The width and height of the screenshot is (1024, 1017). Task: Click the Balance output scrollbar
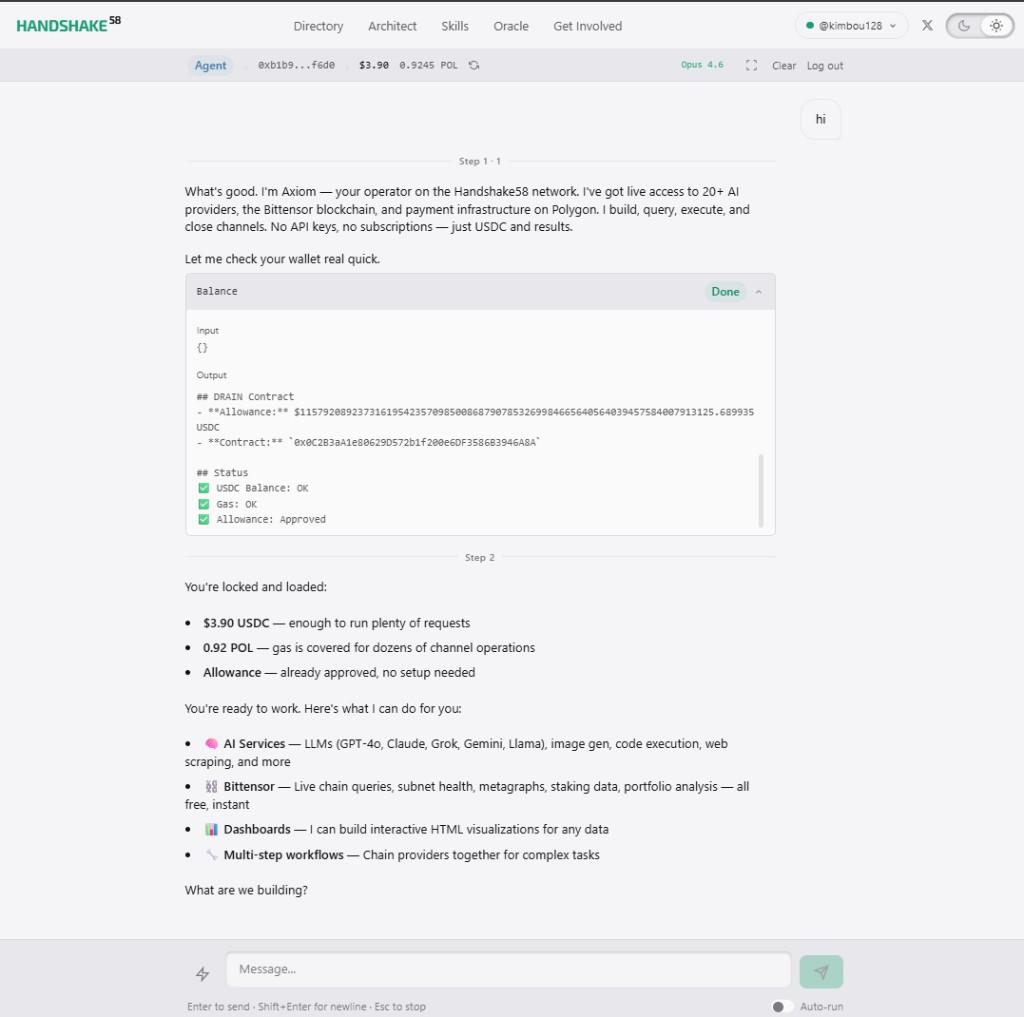point(761,490)
